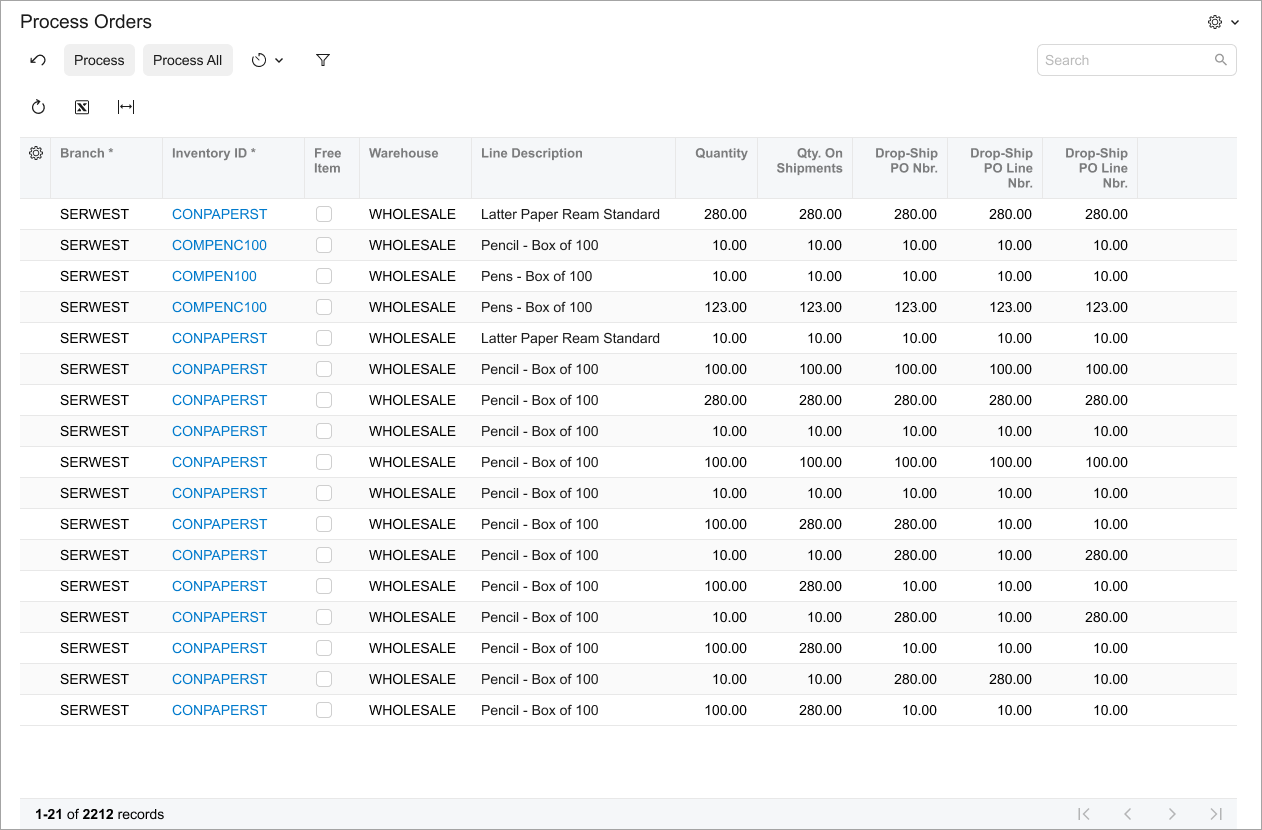Click the undo arrow icon in toolbar
This screenshot has height=830, width=1262.
pos(38,60)
